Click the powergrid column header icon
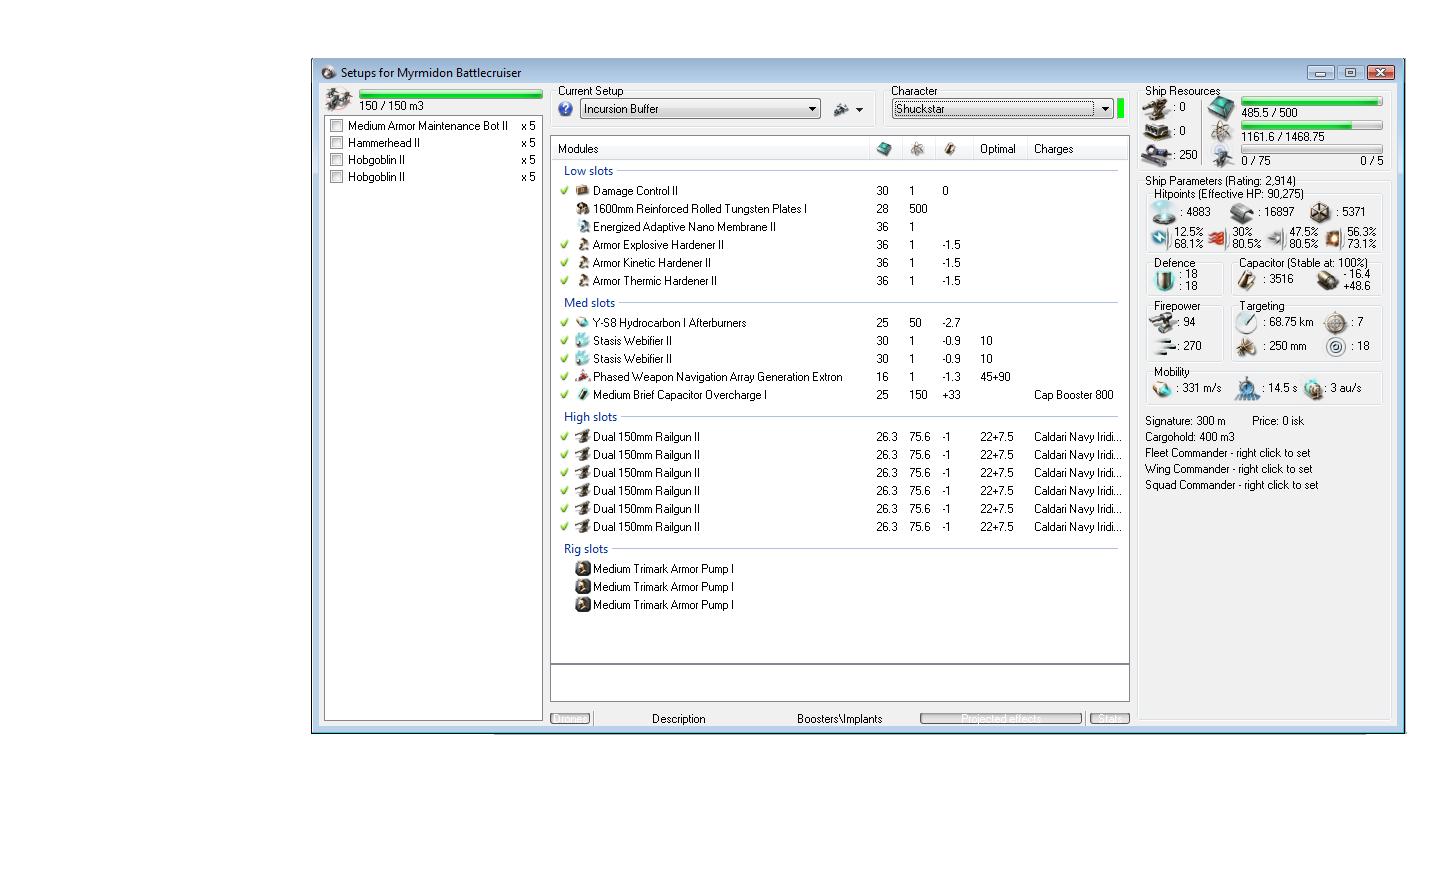The width and height of the screenshot is (1440, 870). [917, 149]
